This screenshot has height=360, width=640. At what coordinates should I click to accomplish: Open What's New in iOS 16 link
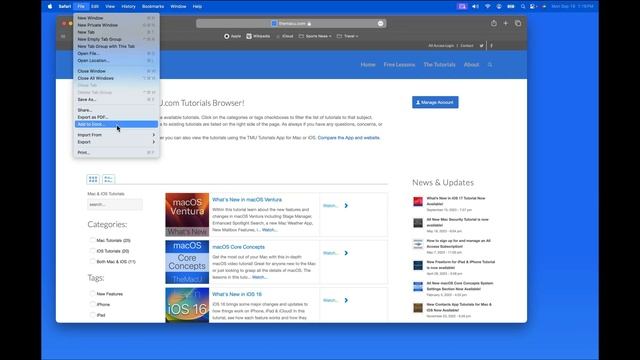click(237, 294)
